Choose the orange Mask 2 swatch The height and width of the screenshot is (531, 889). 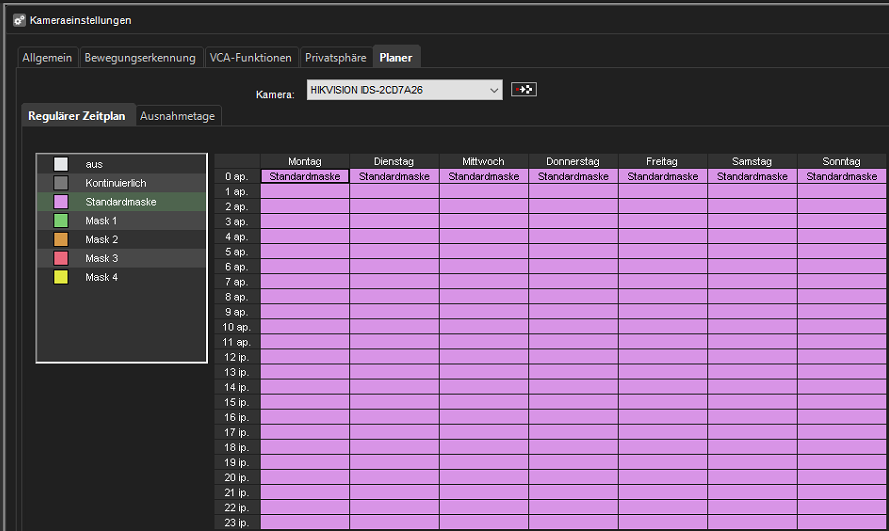pyautogui.click(x=61, y=240)
